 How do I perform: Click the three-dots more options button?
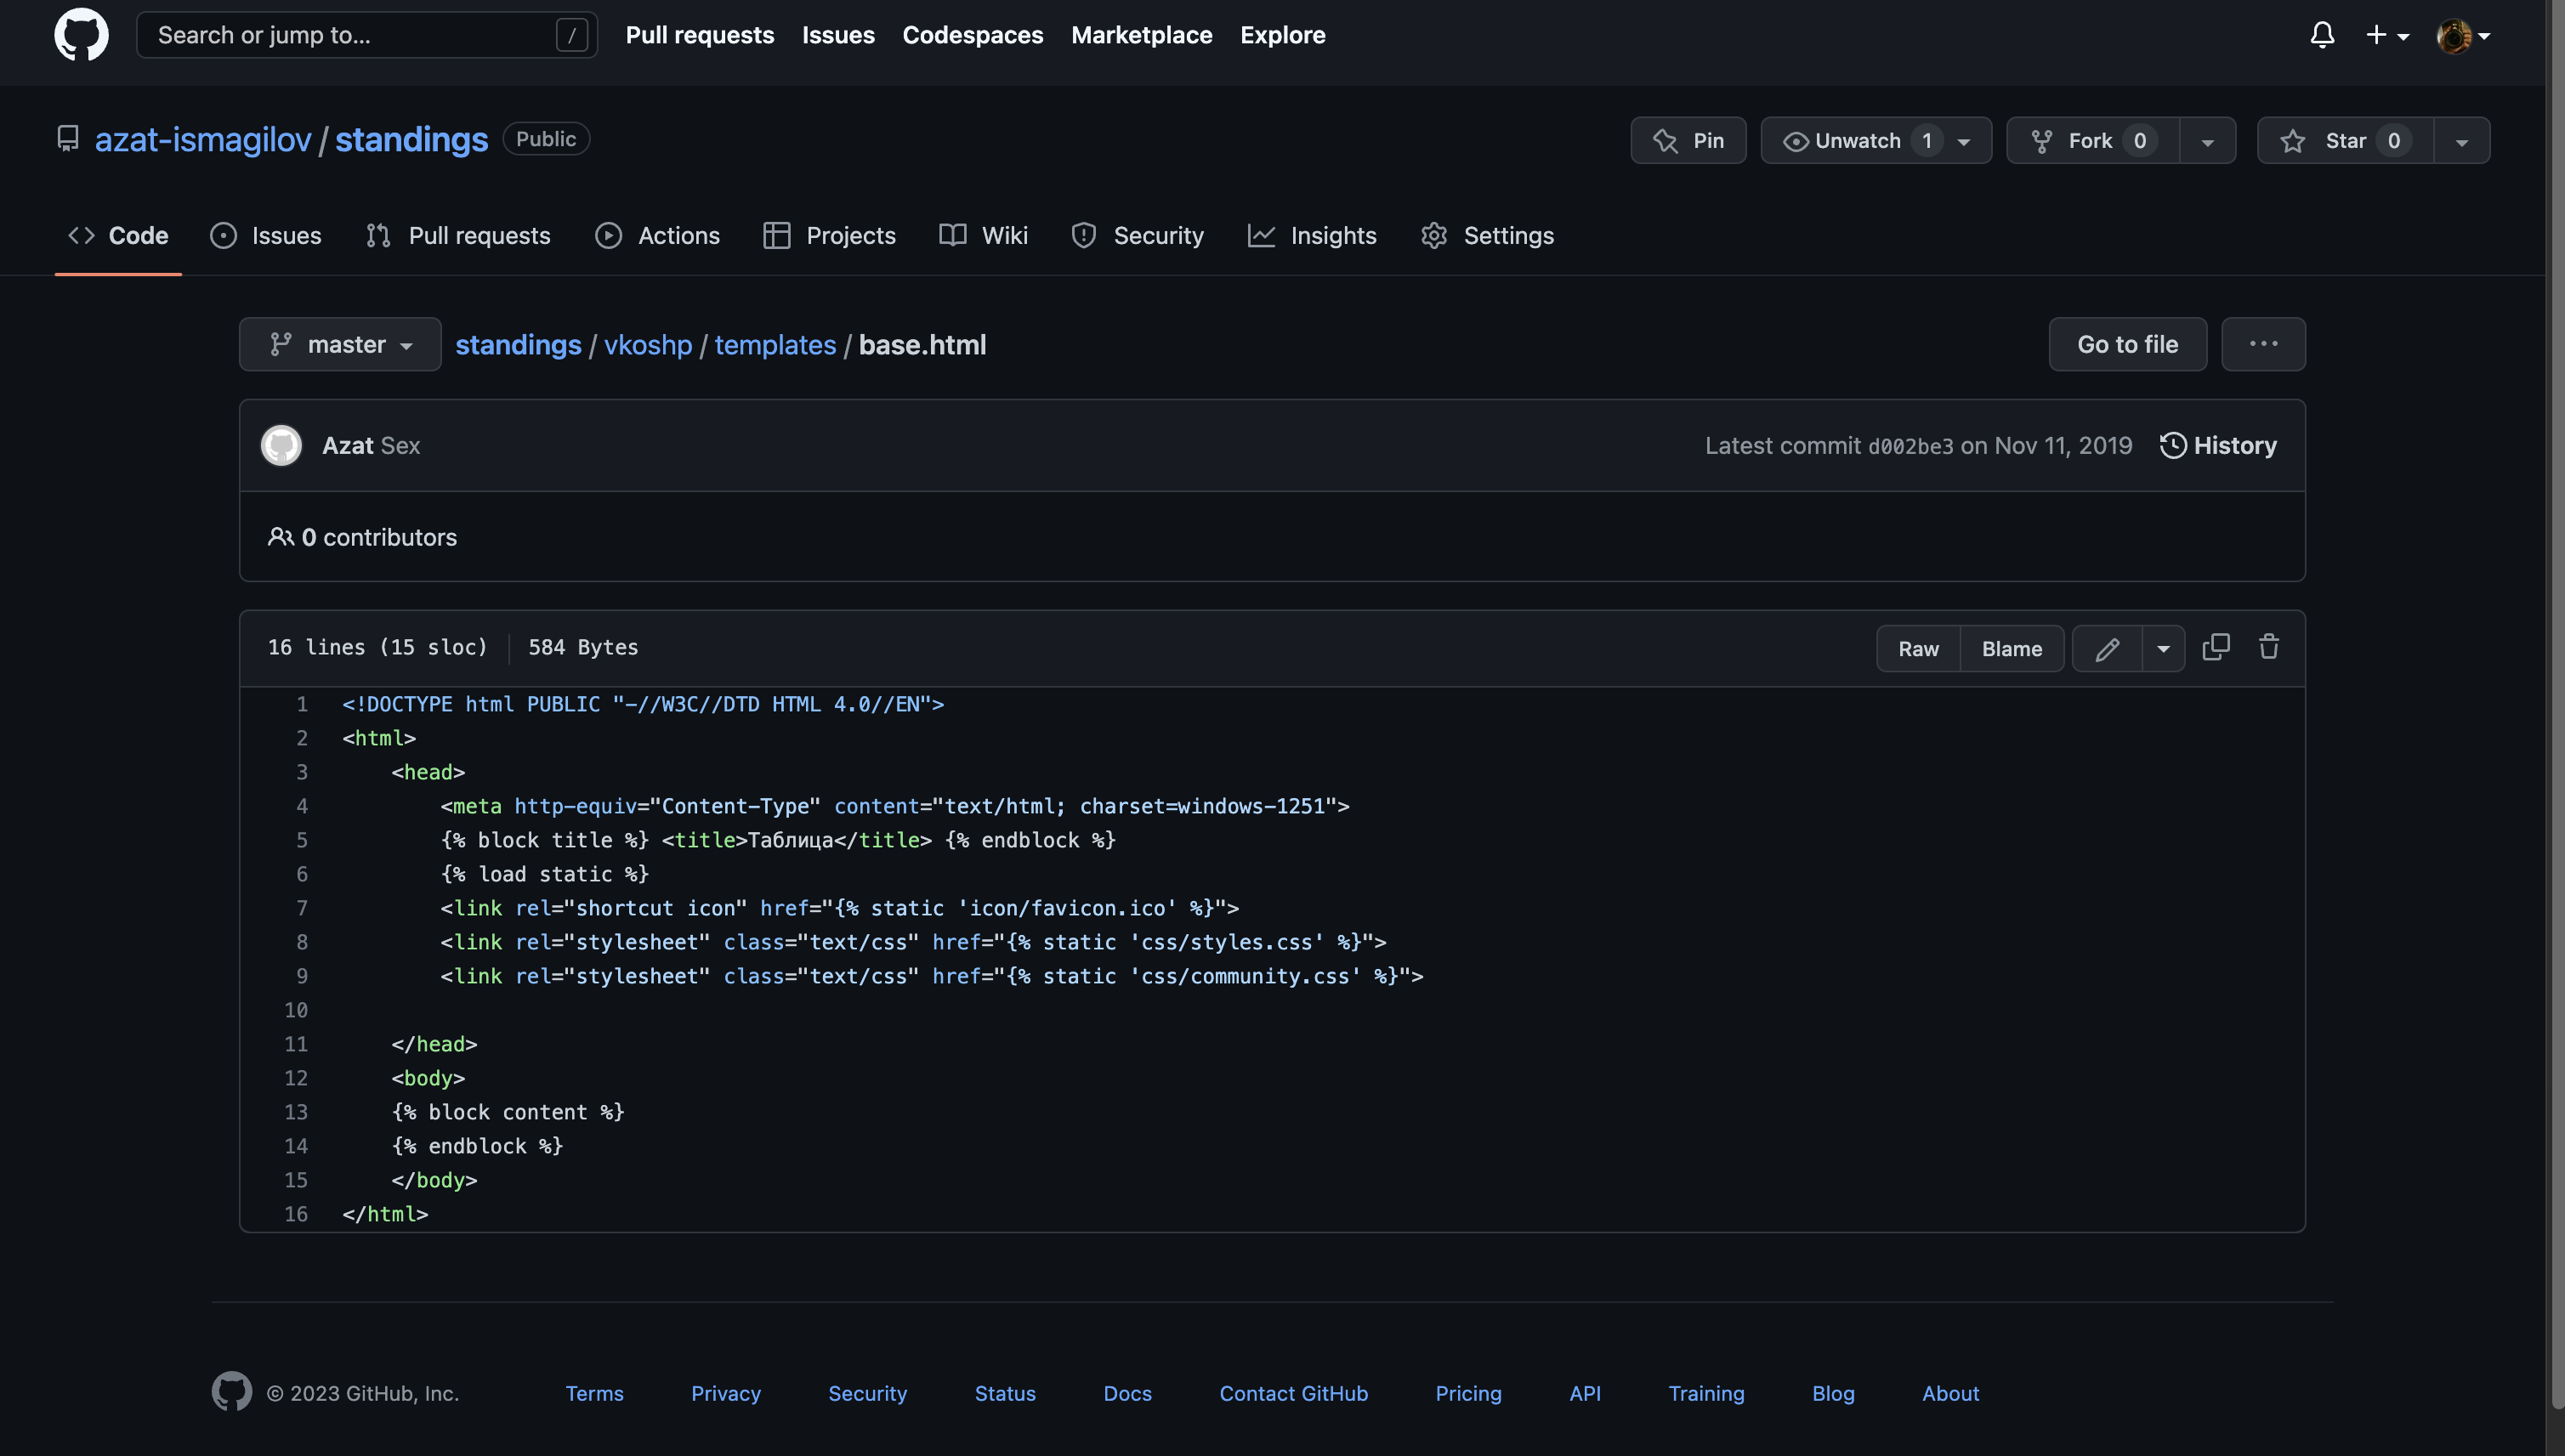(x=2263, y=344)
